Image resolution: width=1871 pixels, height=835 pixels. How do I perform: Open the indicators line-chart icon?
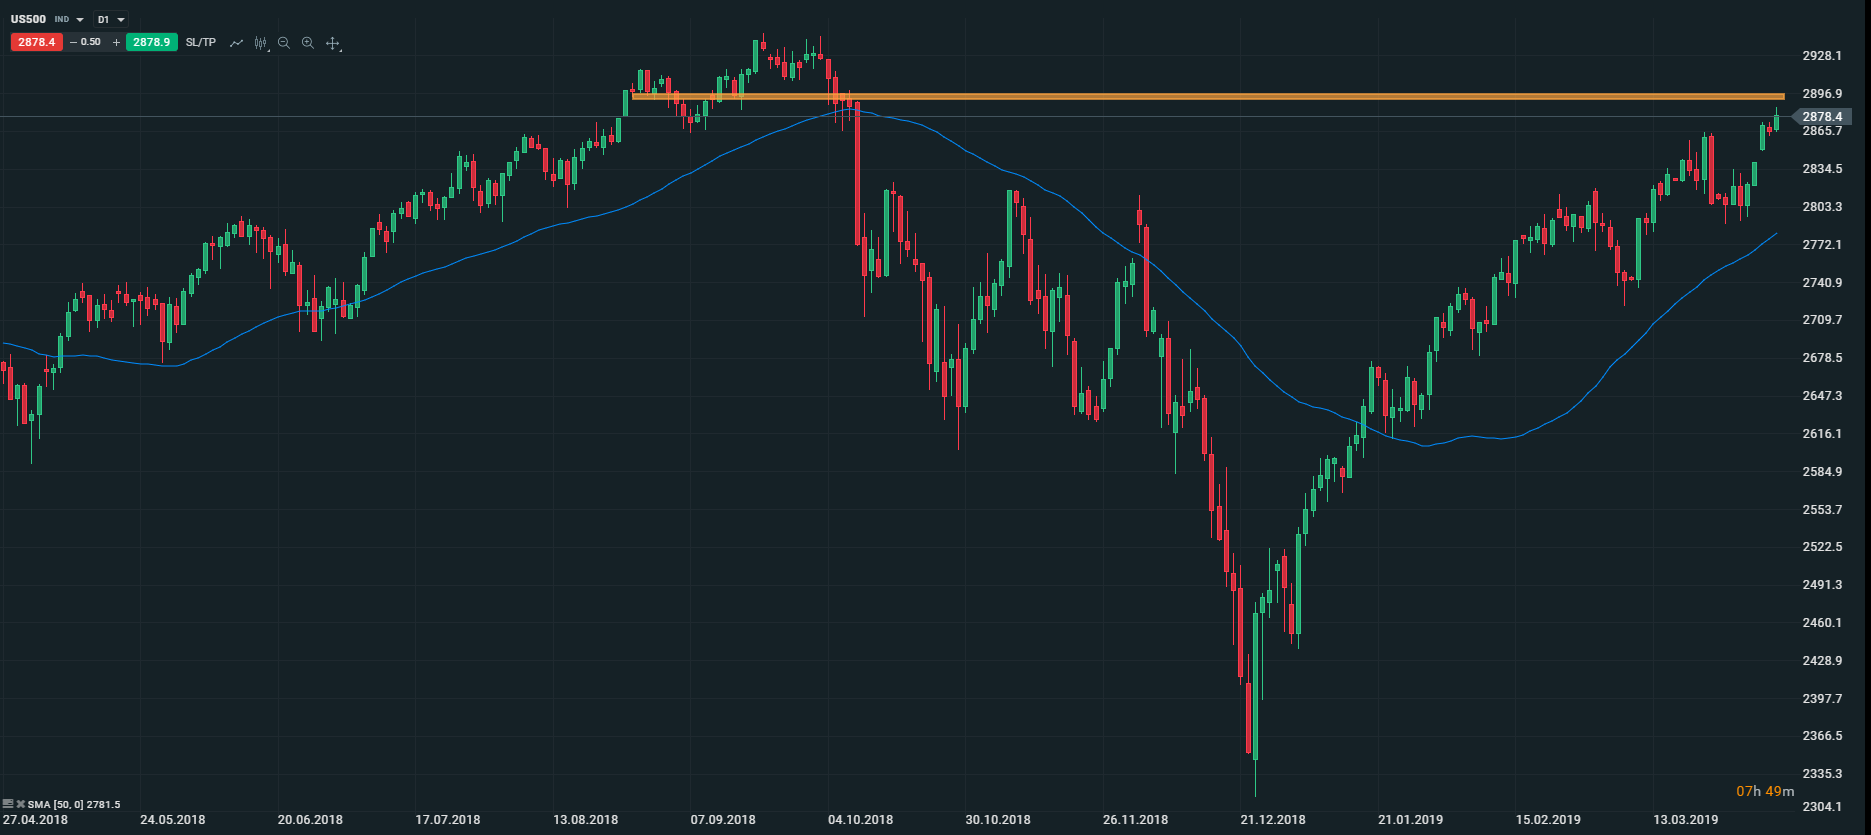tap(236, 43)
